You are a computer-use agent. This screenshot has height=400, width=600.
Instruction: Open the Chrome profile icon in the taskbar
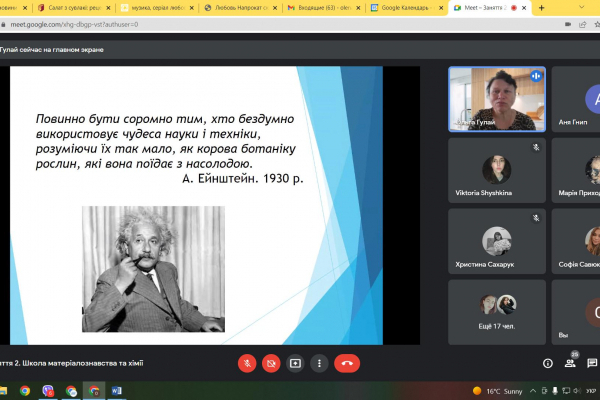pos(71,391)
